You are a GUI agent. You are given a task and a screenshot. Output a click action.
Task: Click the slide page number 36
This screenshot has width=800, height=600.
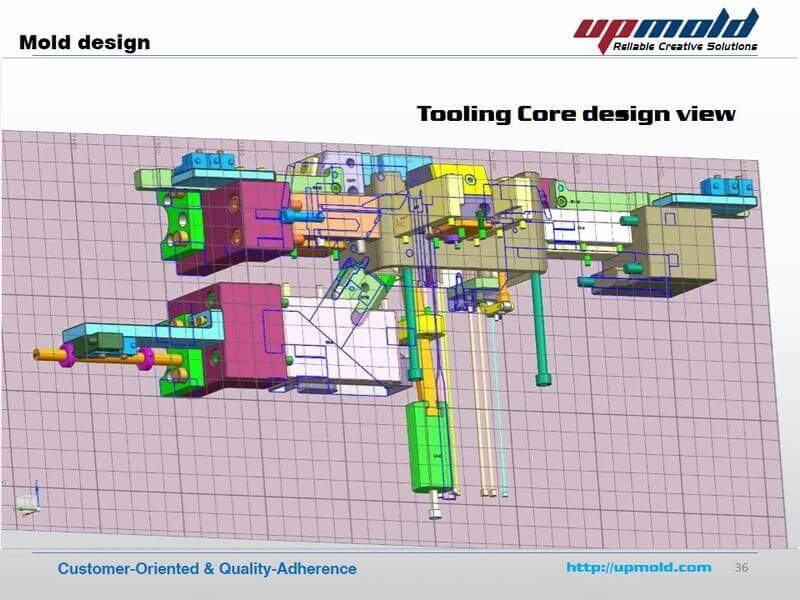tap(741, 568)
